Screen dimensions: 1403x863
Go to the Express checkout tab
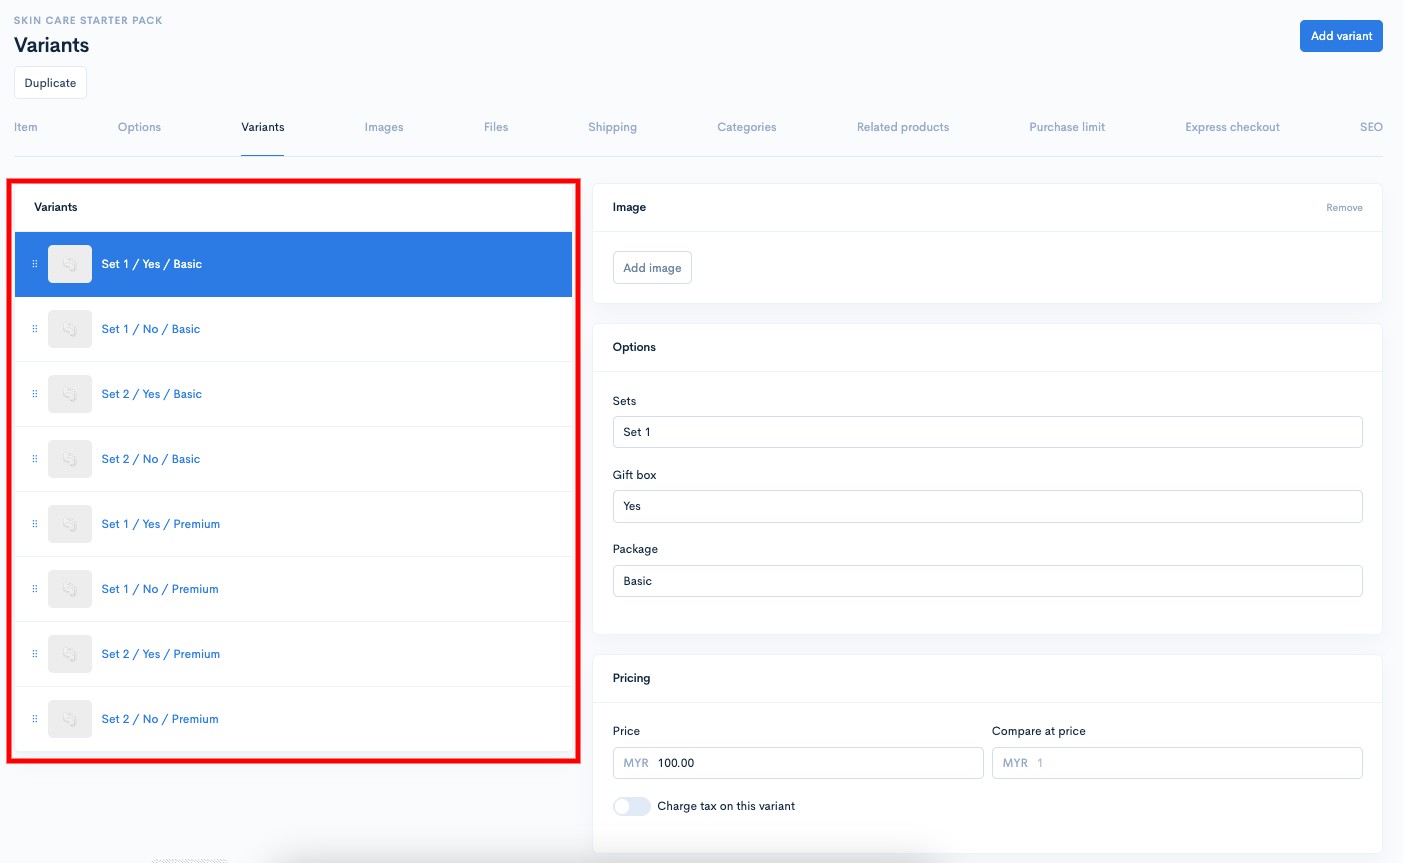(1232, 127)
